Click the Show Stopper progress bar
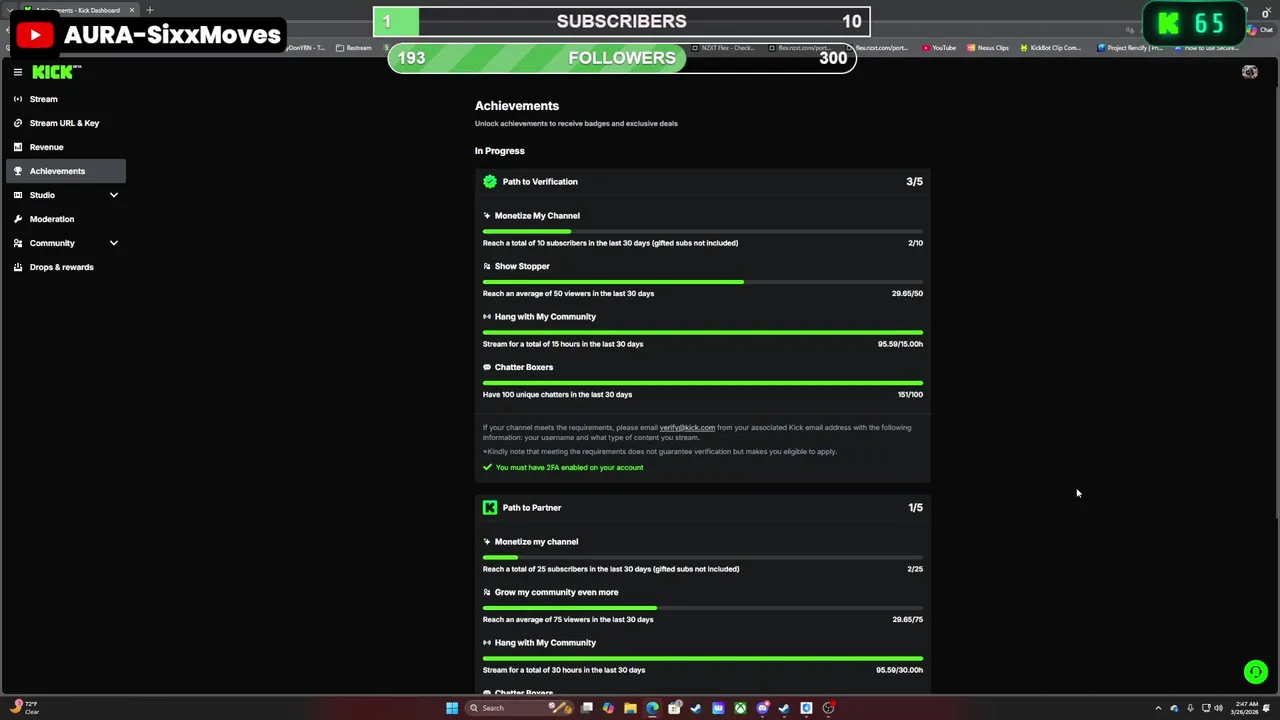 pyautogui.click(x=703, y=282)
